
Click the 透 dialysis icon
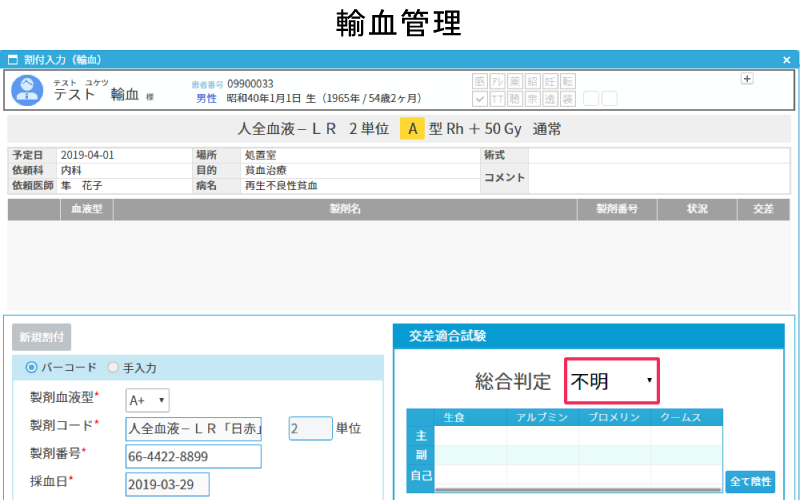click(x=550, y=98)
